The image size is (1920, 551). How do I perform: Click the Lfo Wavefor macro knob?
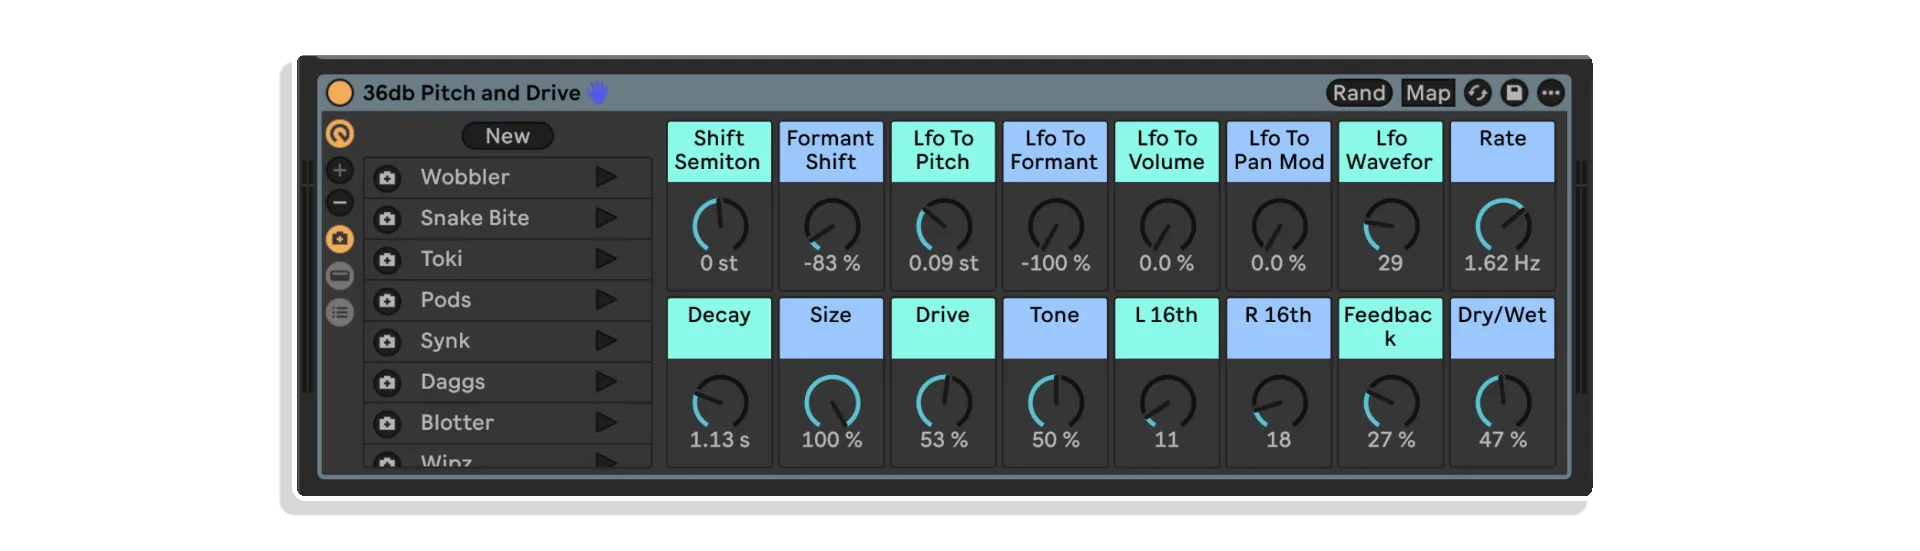click(x=1392, y=225)
